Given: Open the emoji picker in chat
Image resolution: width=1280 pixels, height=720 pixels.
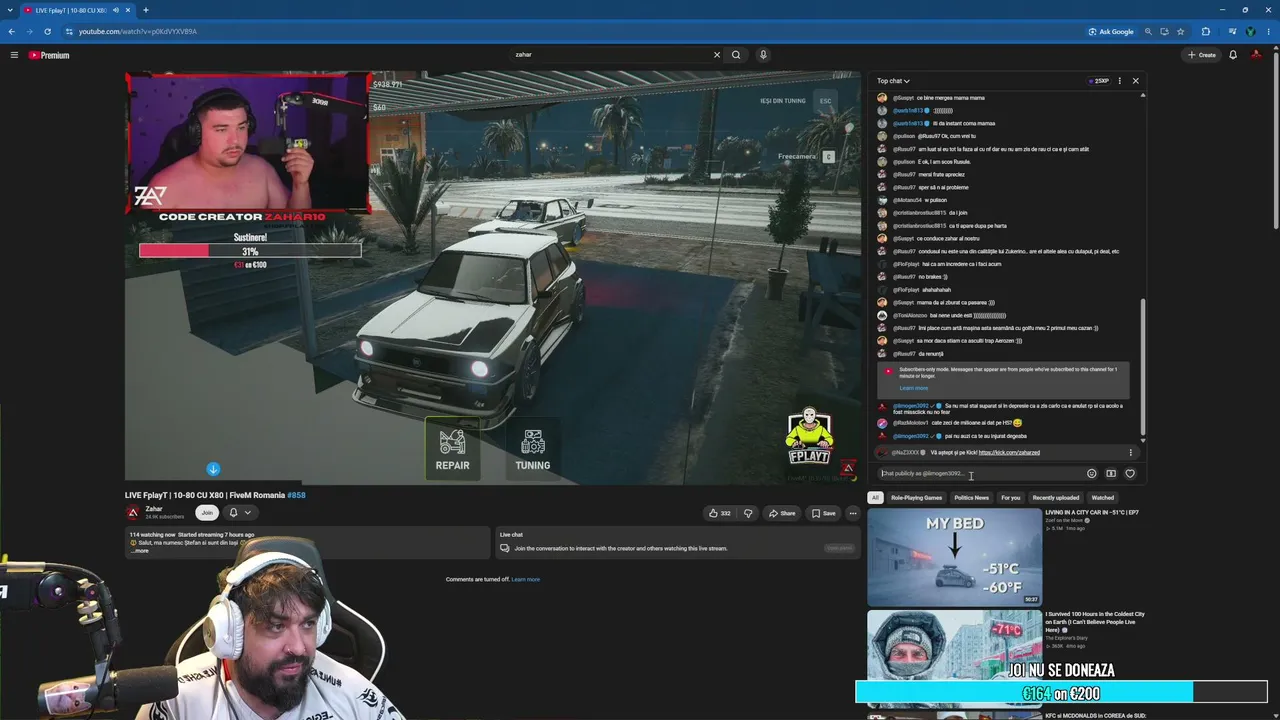Looking at the screenshot, I should (1091, 474).
